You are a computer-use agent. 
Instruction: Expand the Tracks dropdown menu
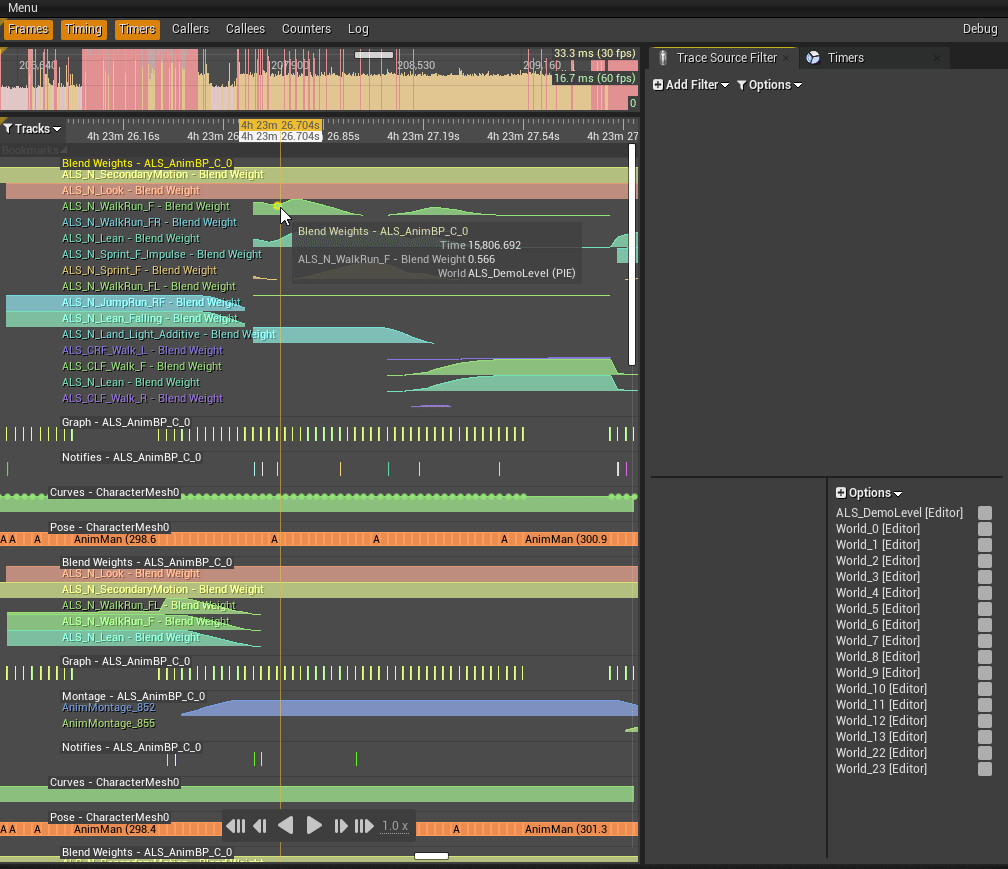[x=32, y=129]
